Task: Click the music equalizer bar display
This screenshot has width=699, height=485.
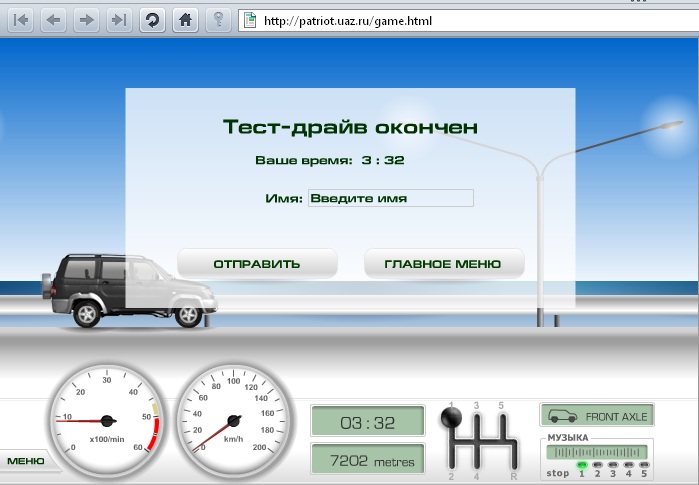Action: pos(596,452)
